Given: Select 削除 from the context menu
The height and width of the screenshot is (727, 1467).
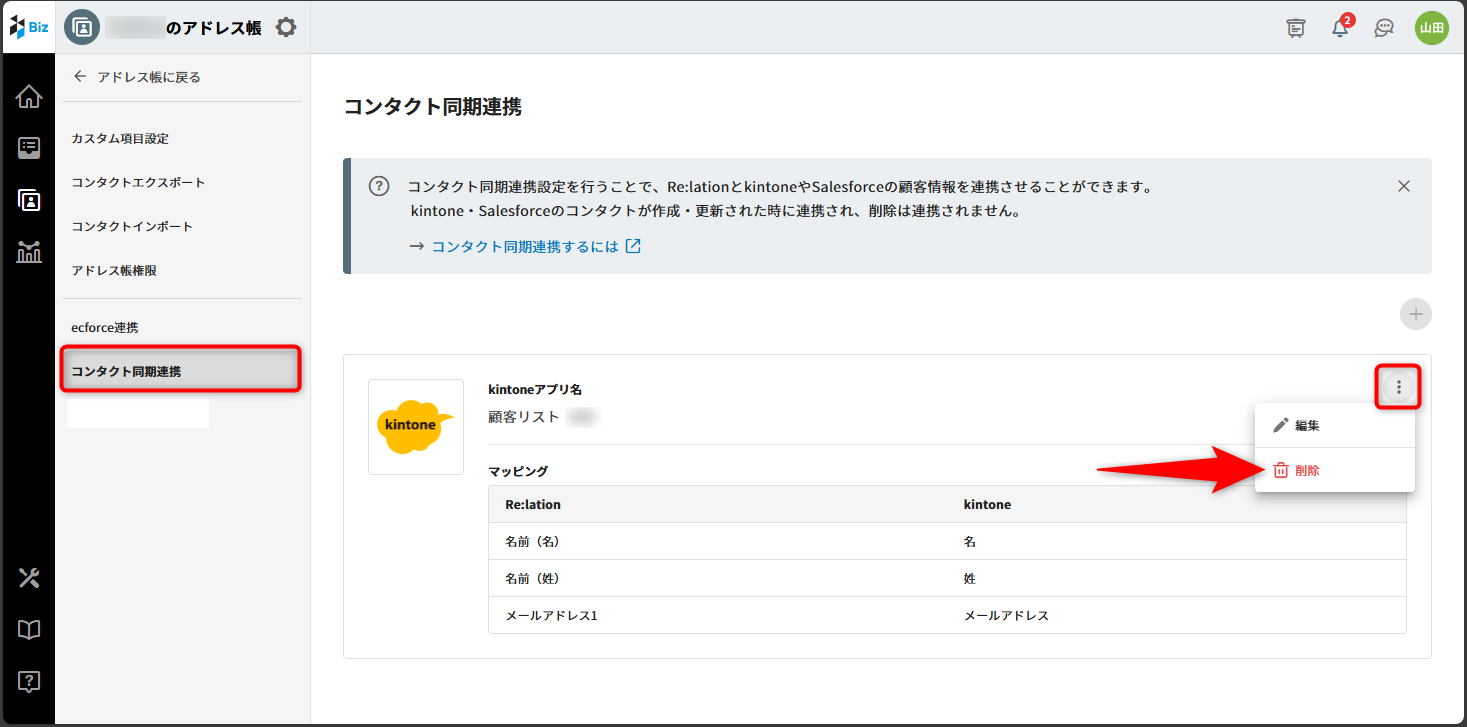Looking at the screenshot, I should tap(1306, 470).
